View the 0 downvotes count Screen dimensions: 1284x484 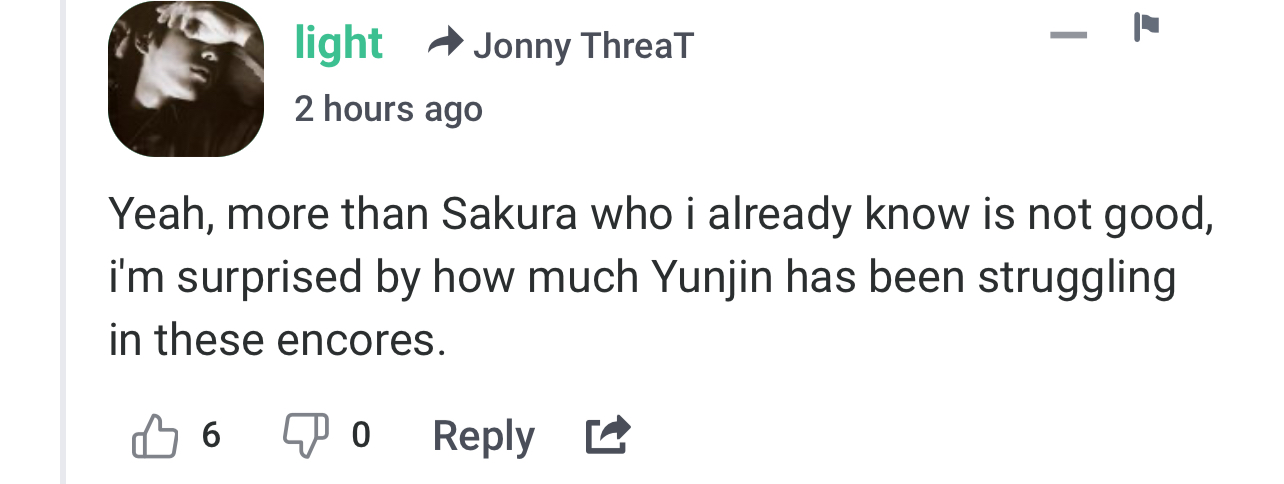click(361, 435)
